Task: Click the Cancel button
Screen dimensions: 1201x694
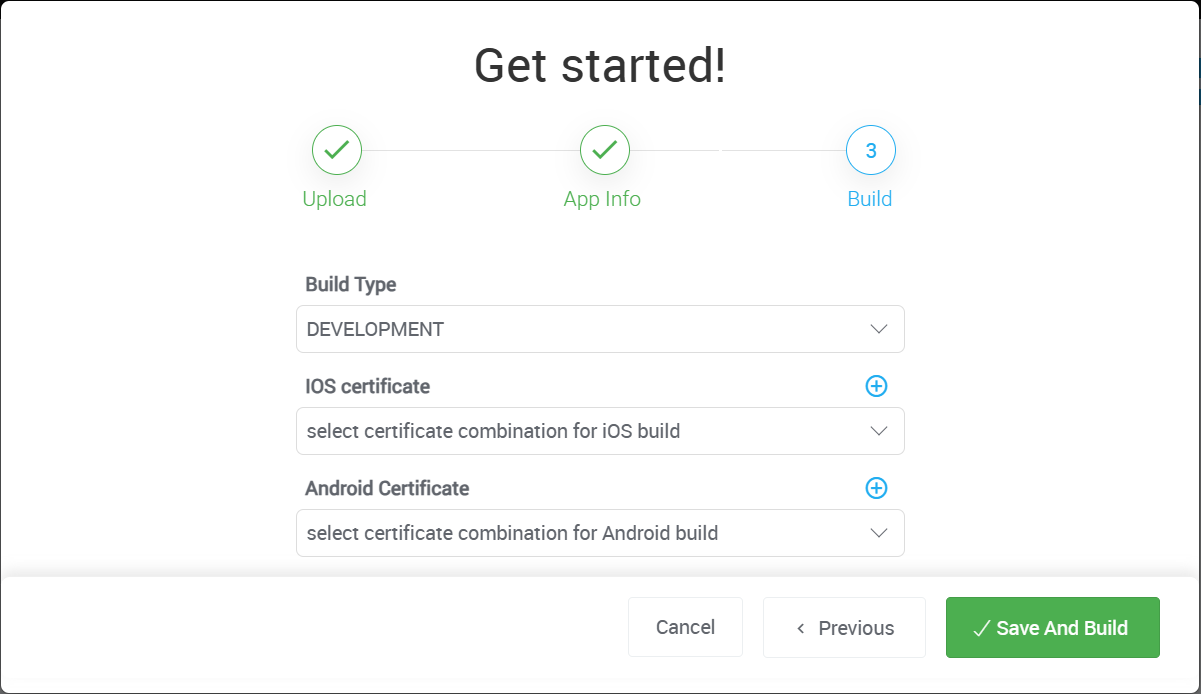Action: [685, 627]
